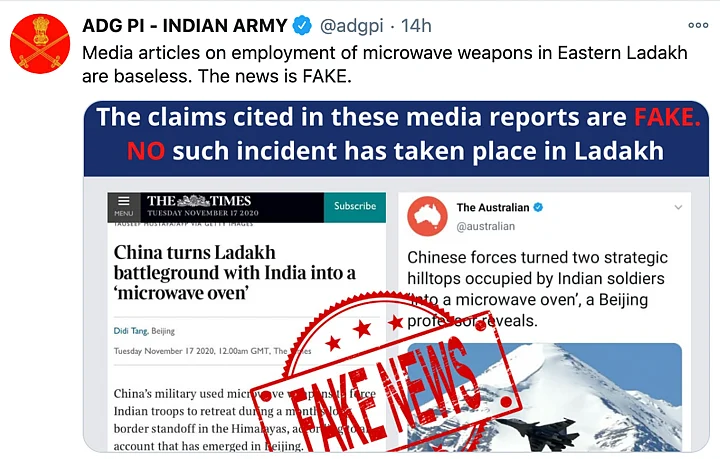Open the @australian handle

point(485,226)
